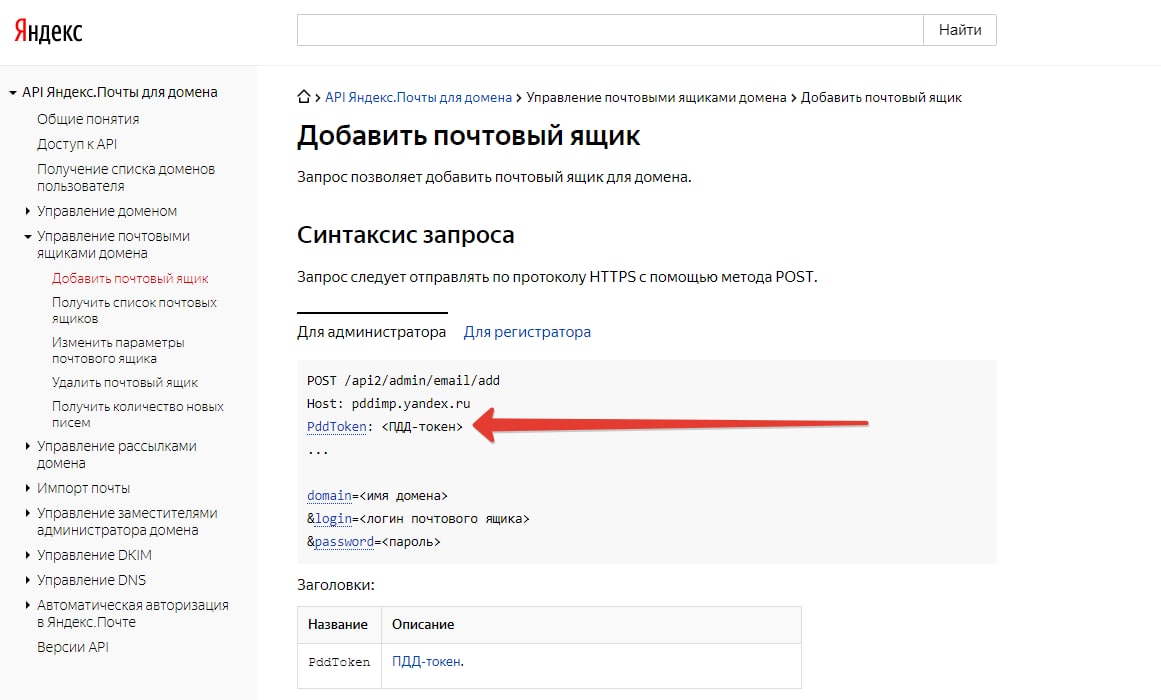Open Доступ к API sidebar item
Screen dimensions: 1161x700
(77, 144)
